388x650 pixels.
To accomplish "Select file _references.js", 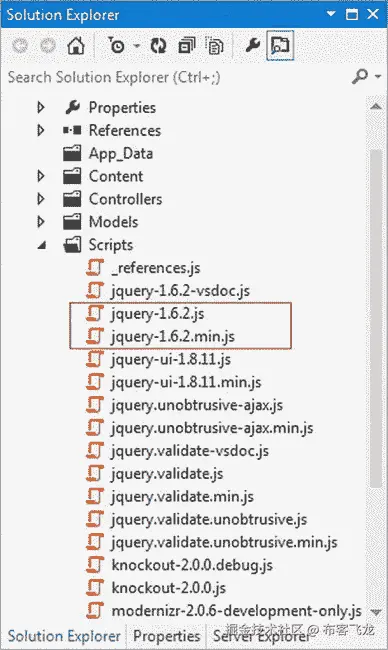I will point(156,268).
